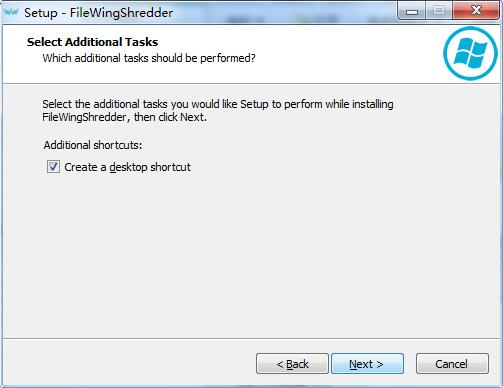This screenshot has width=503, height=388.
Task: Click the instruction paragraph mentioning Setup
Action: (x=218, y=111)
